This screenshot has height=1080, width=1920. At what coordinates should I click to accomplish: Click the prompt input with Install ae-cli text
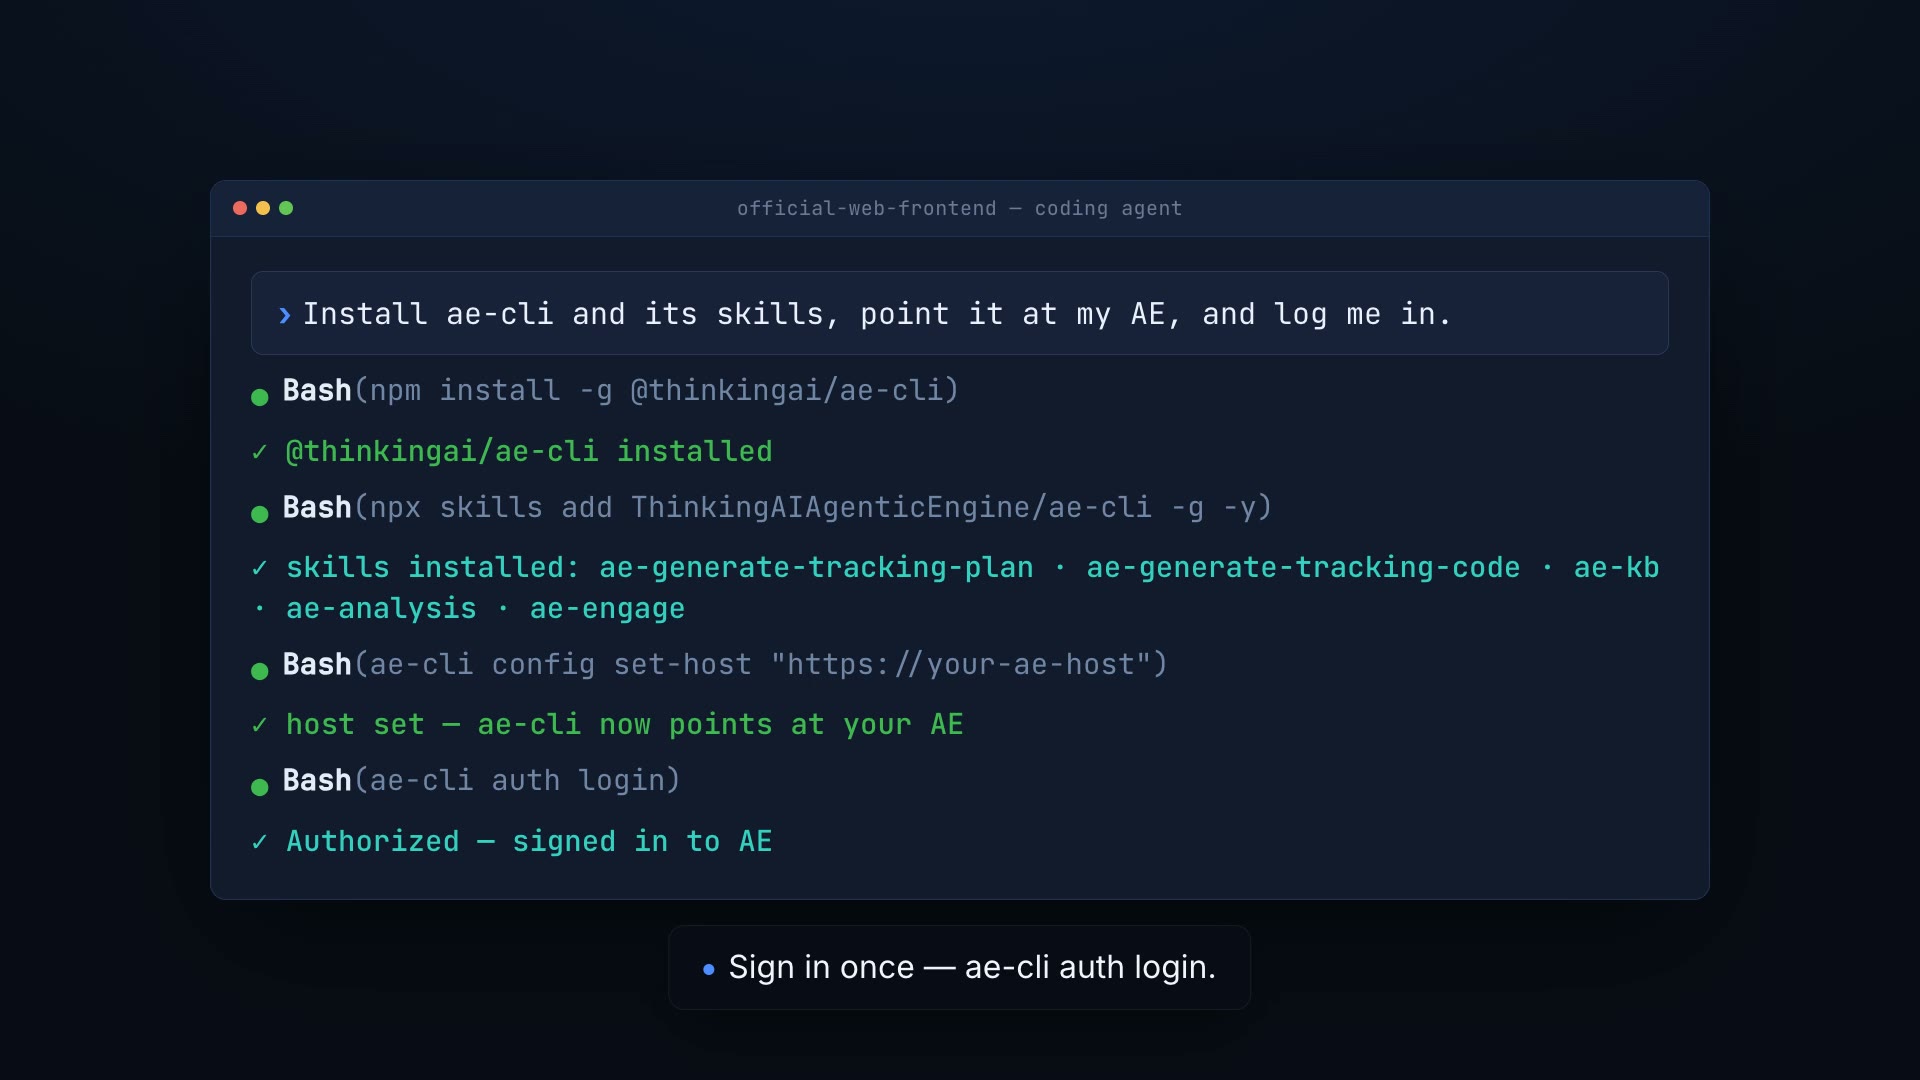tap(960, 313)
